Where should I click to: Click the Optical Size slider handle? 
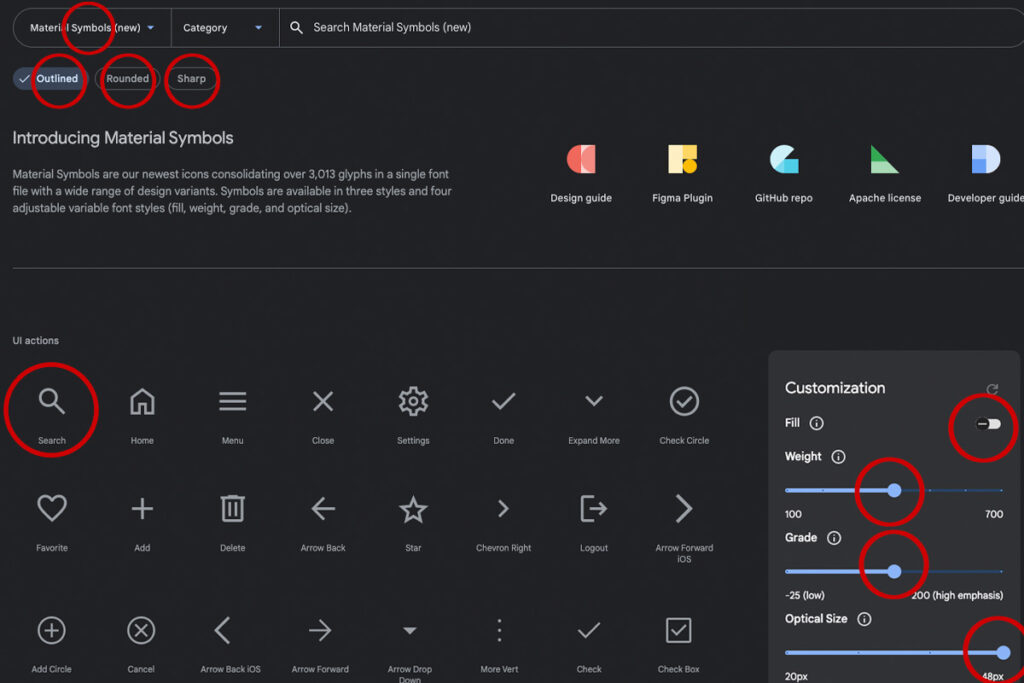[x=1003, y=652]
